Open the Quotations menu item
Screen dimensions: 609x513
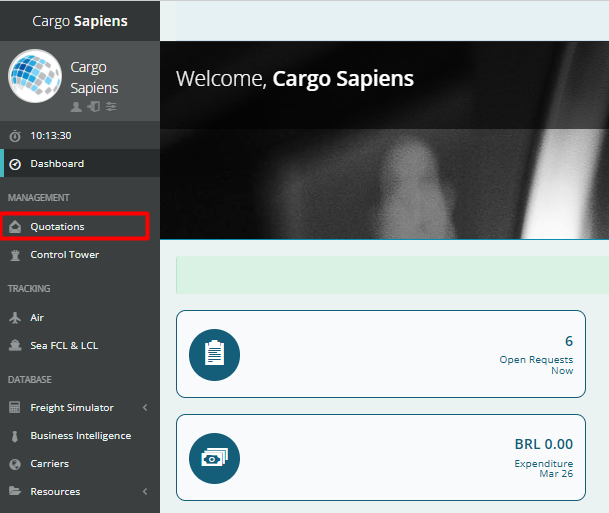(x=57, y=227)
